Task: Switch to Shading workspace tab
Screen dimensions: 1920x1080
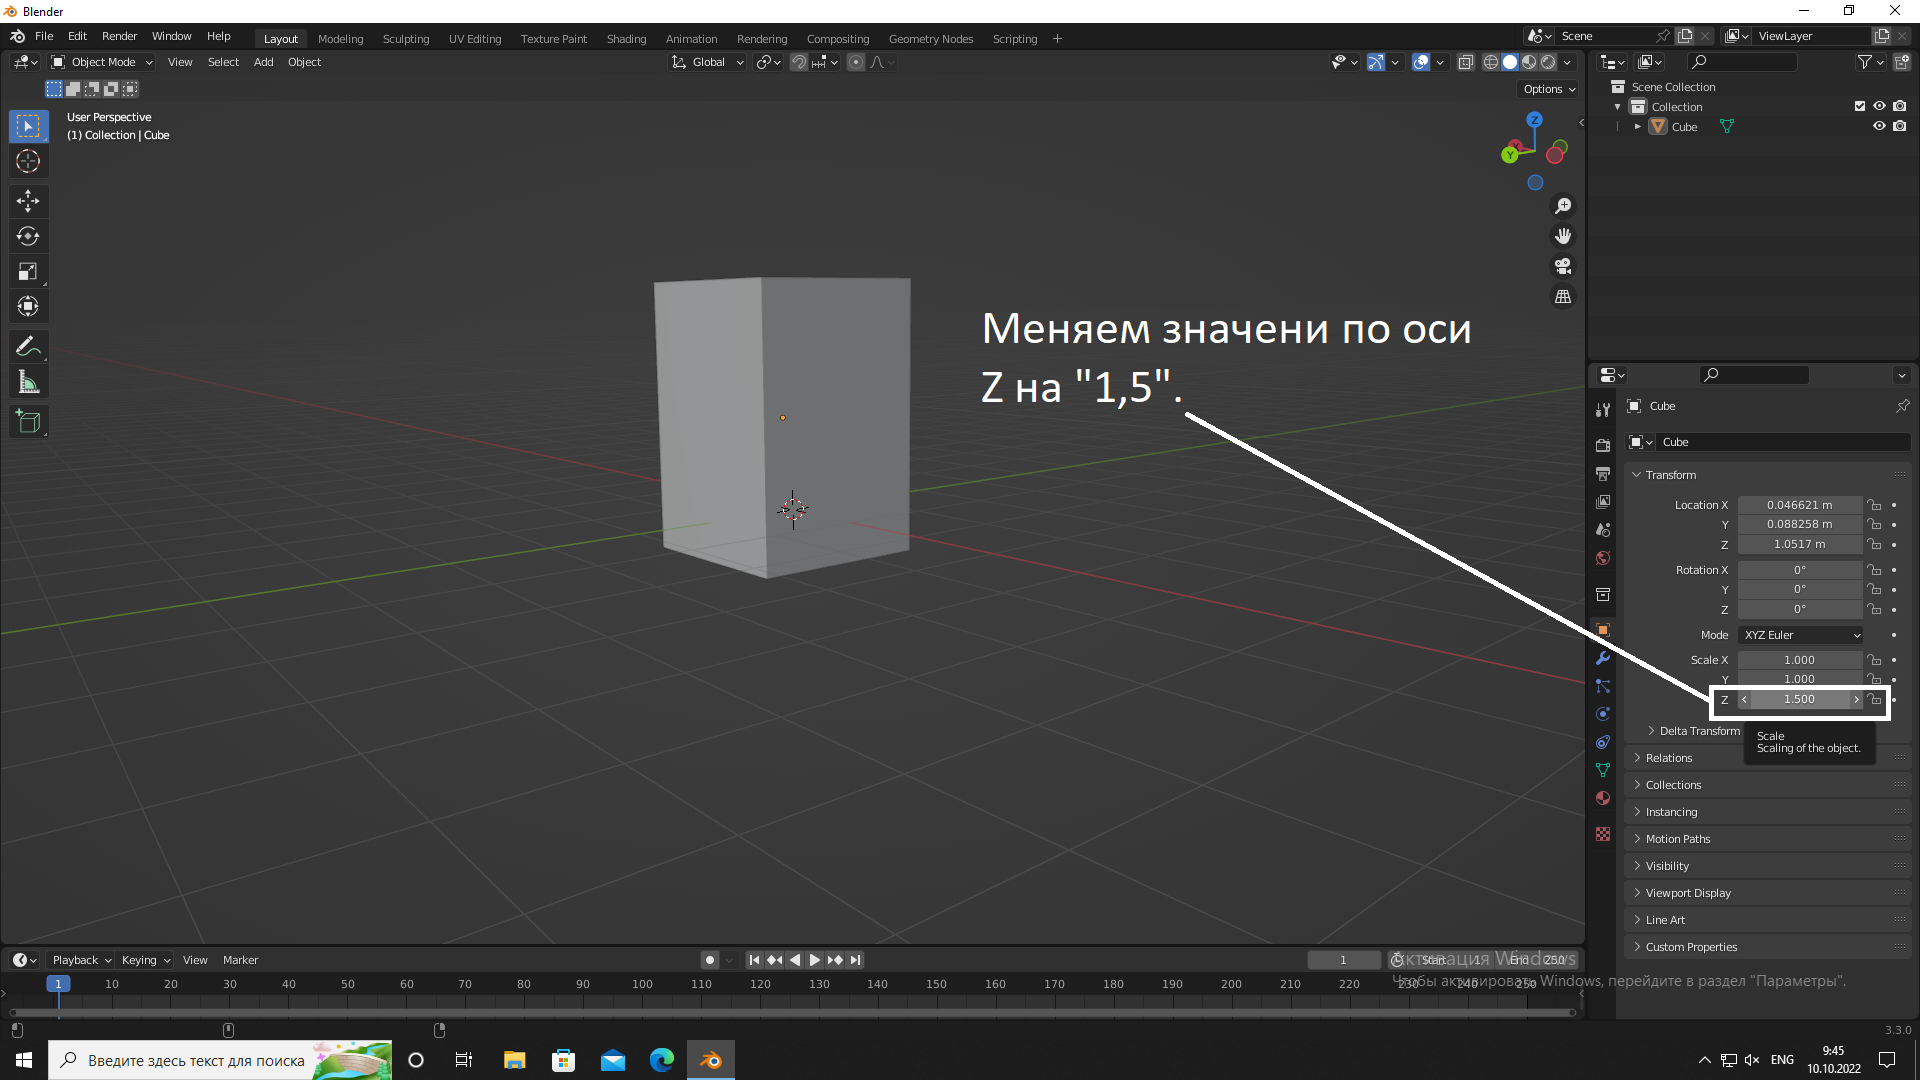Action: (626, 39)
